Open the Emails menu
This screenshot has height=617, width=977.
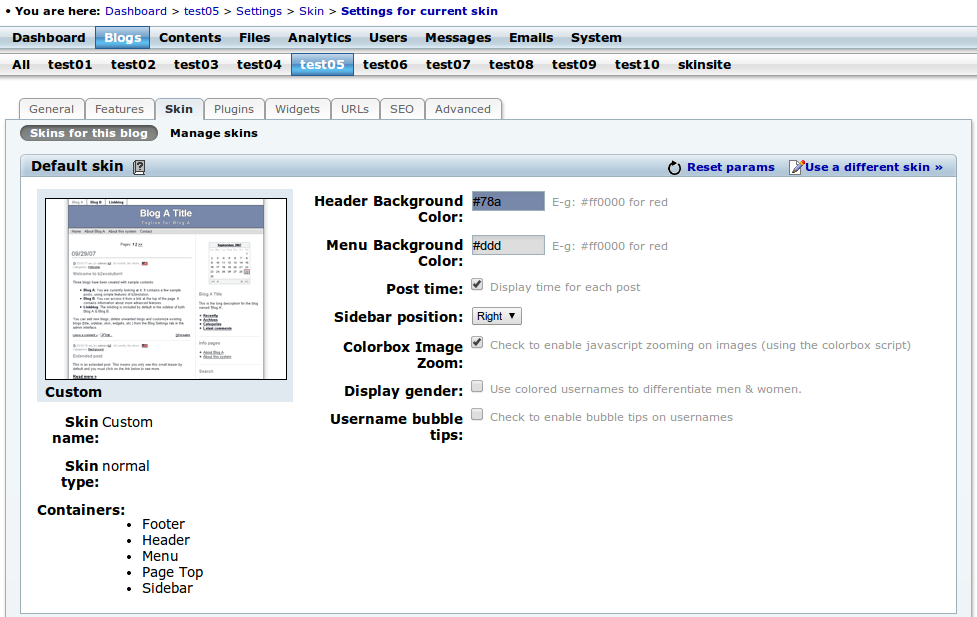click(x=531, y=37)
